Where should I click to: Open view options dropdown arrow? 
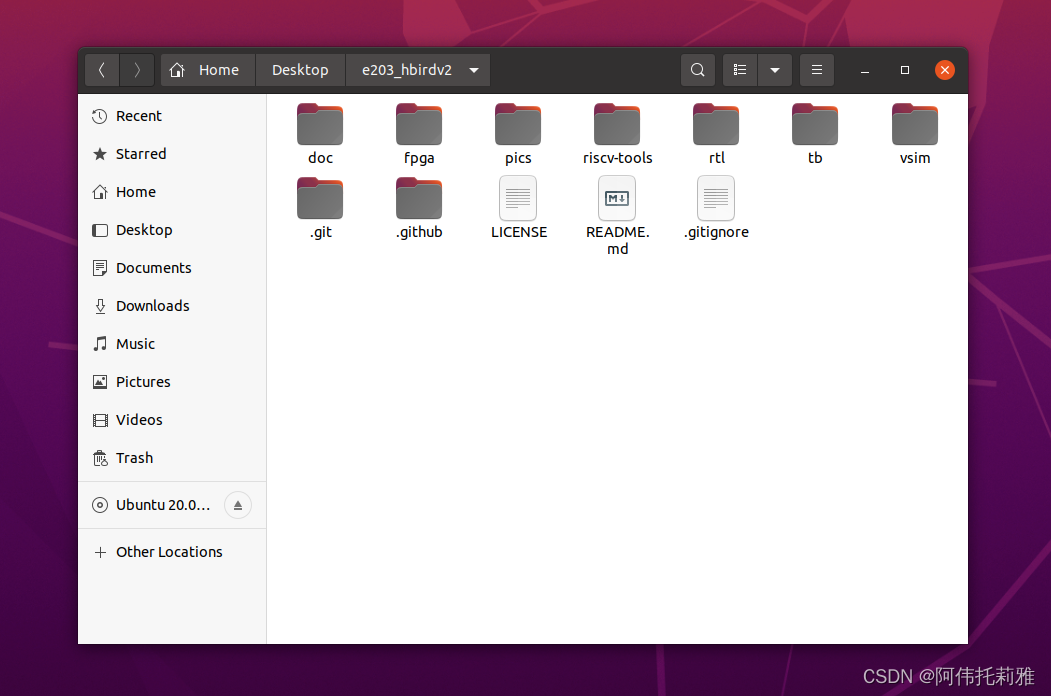(x=775, y=70)
